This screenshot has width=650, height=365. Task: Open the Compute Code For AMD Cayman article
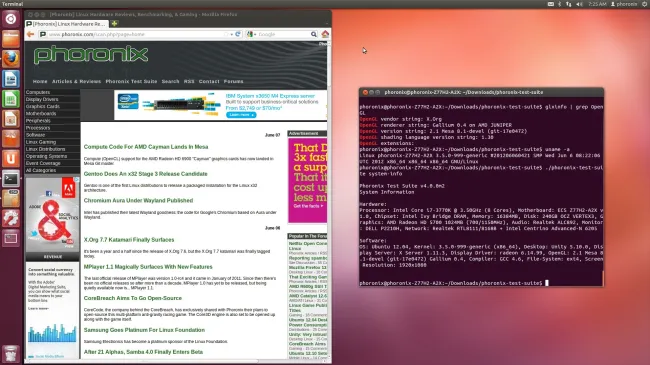pos(146,147)
